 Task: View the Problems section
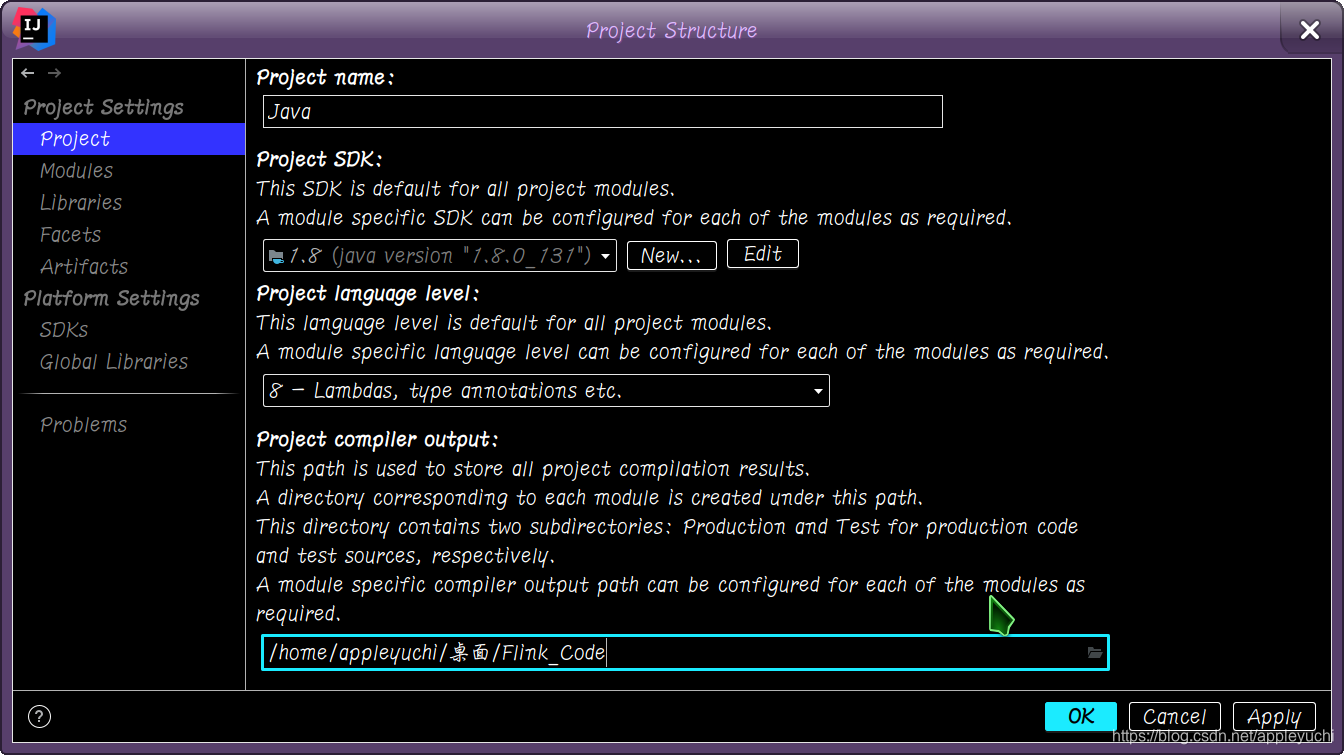point(83,424)
